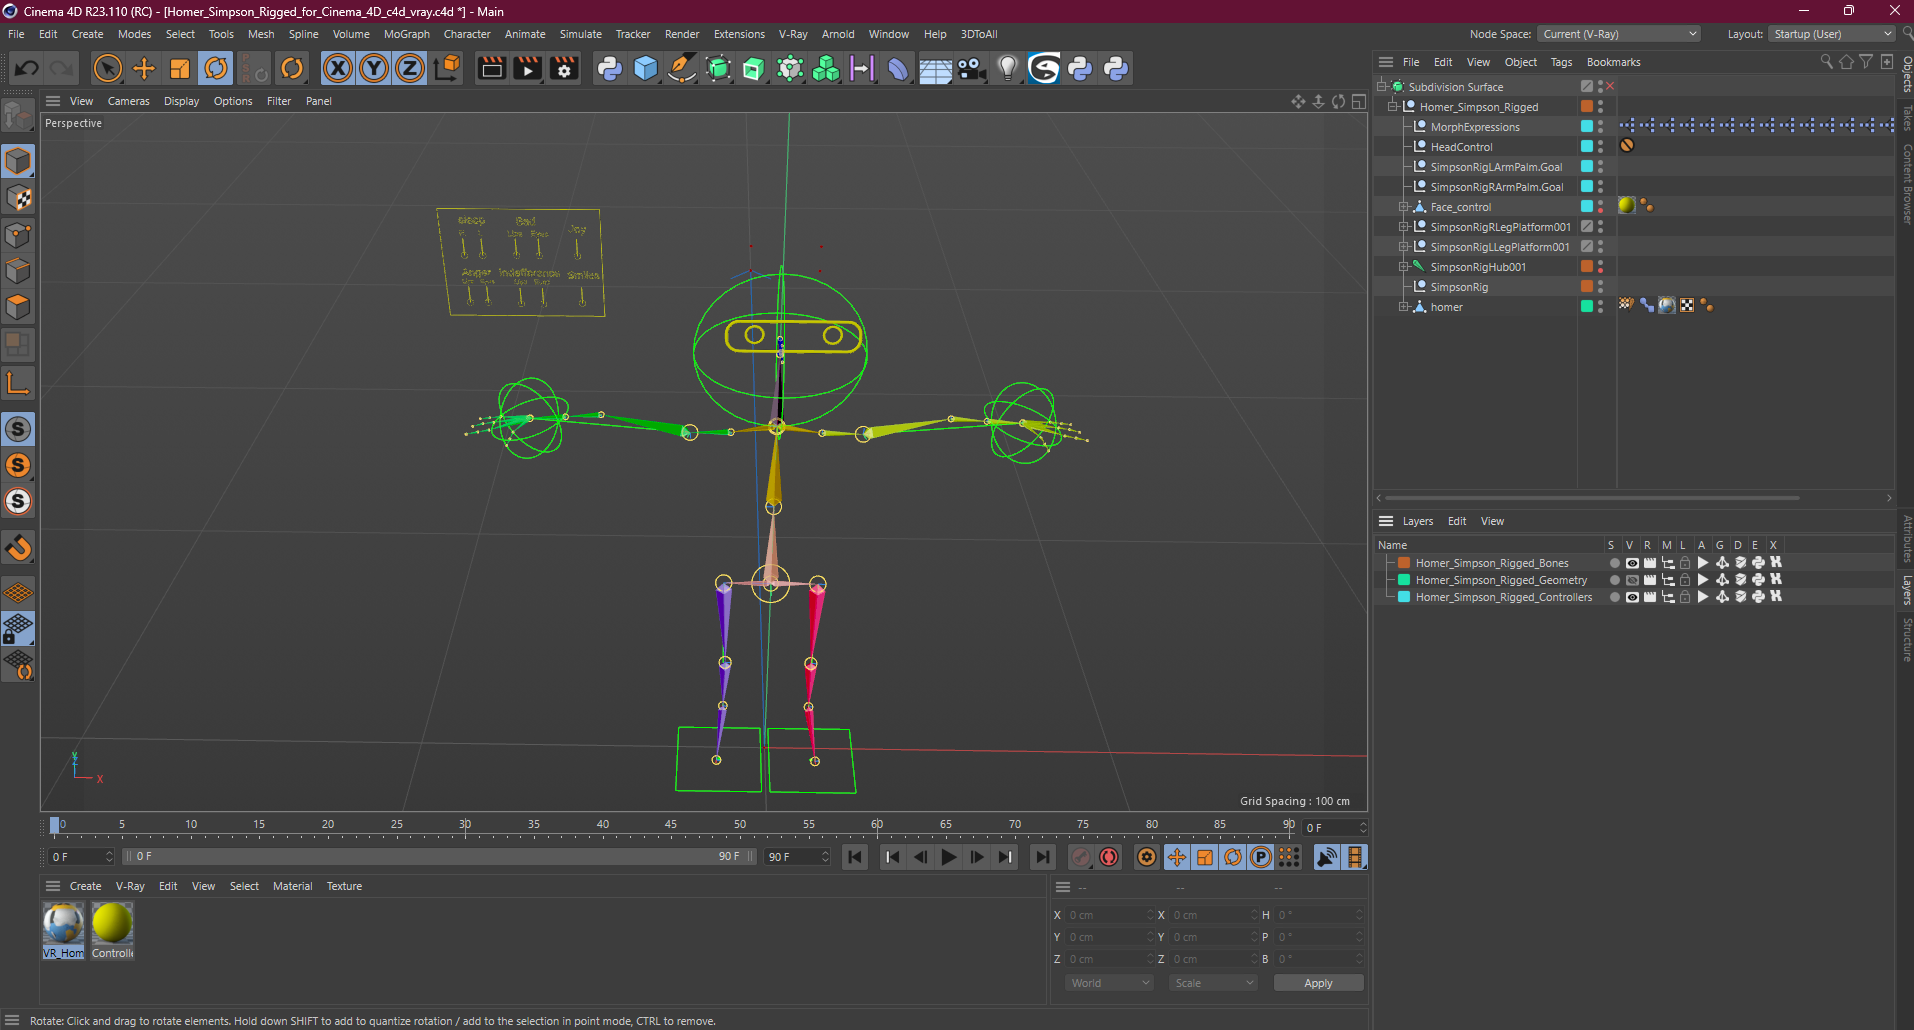Toggle Autokeying button

click(1109, 857)
